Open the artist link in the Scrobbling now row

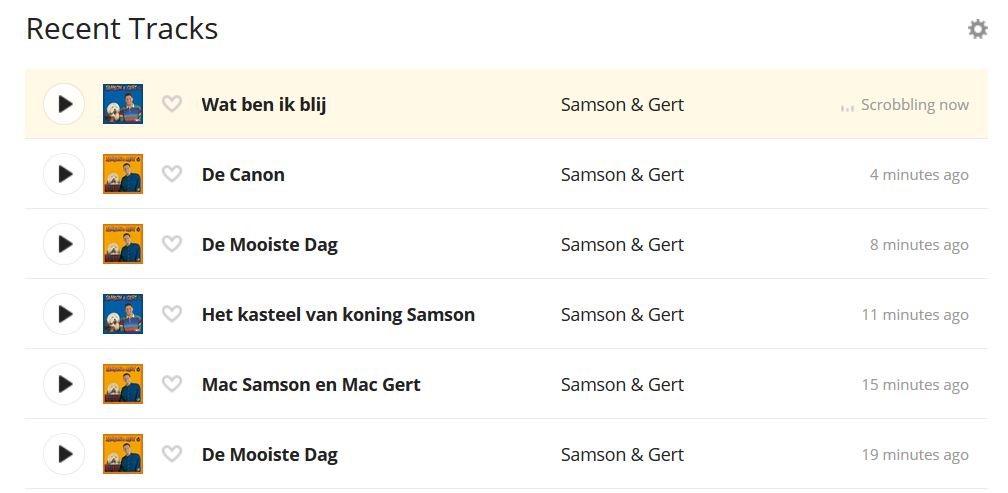[x=622, y=104]
